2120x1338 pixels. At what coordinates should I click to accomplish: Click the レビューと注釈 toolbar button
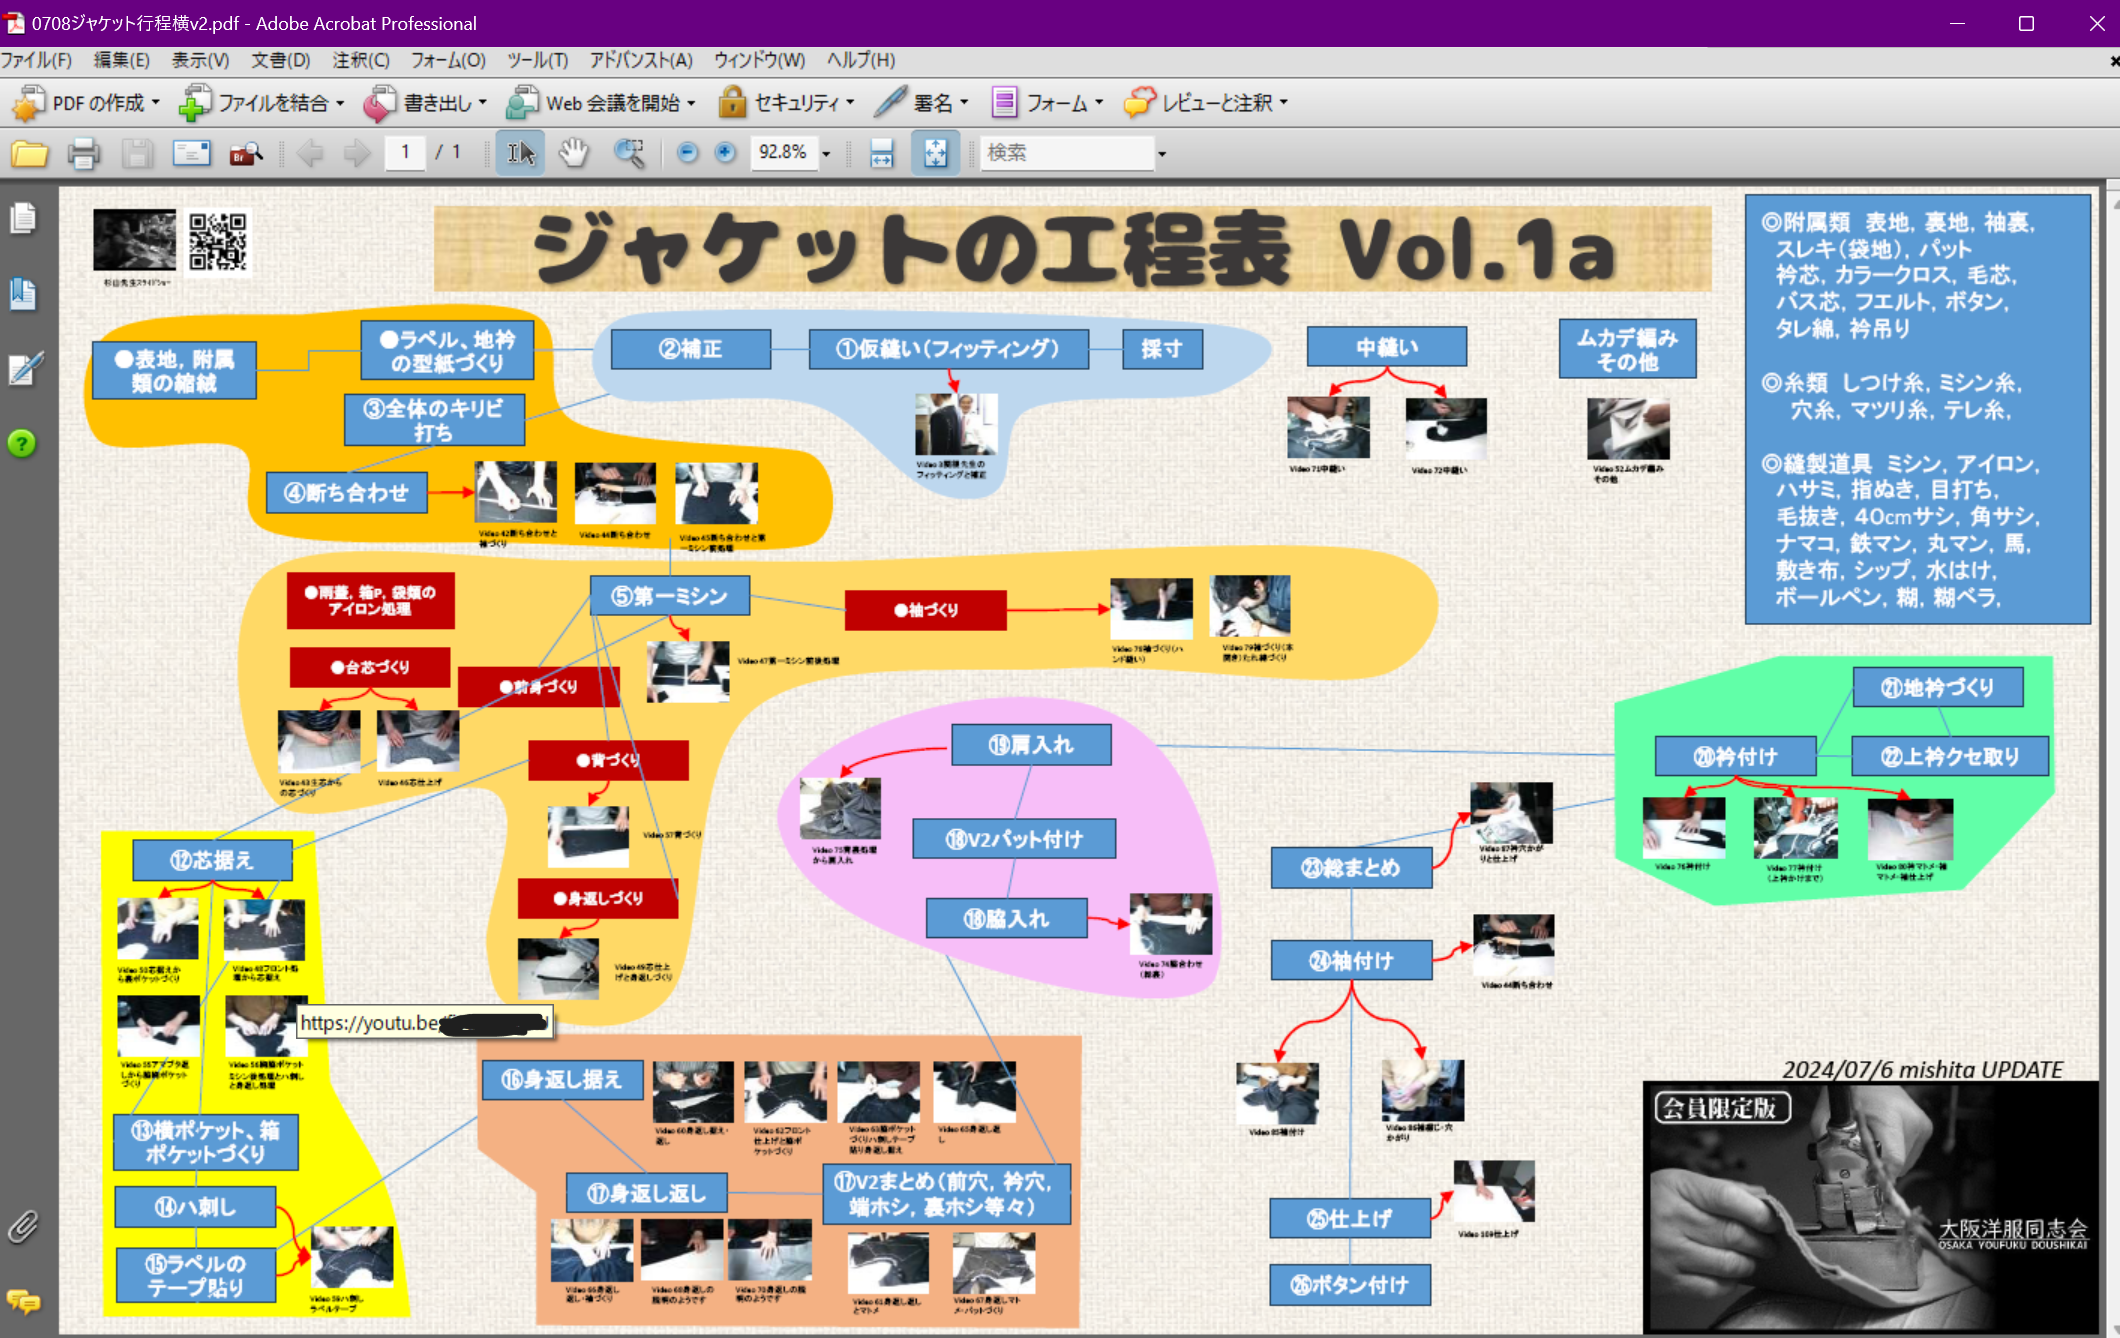tap(1206, 103)
